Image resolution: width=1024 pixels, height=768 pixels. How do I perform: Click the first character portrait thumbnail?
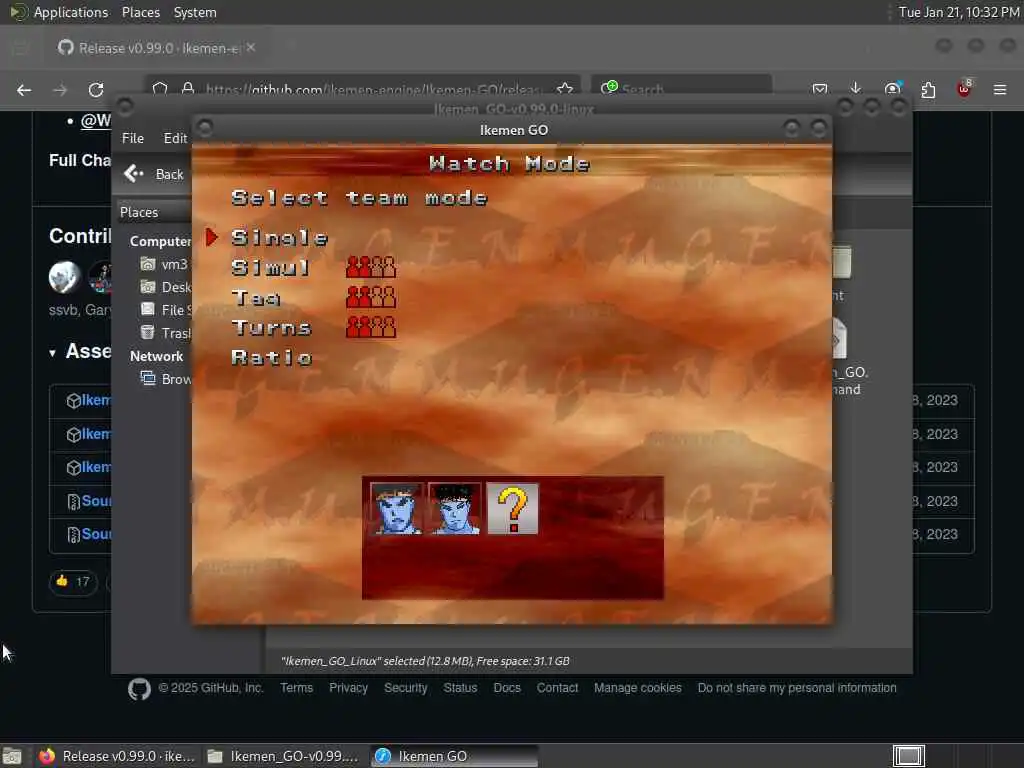click(396, 509)
